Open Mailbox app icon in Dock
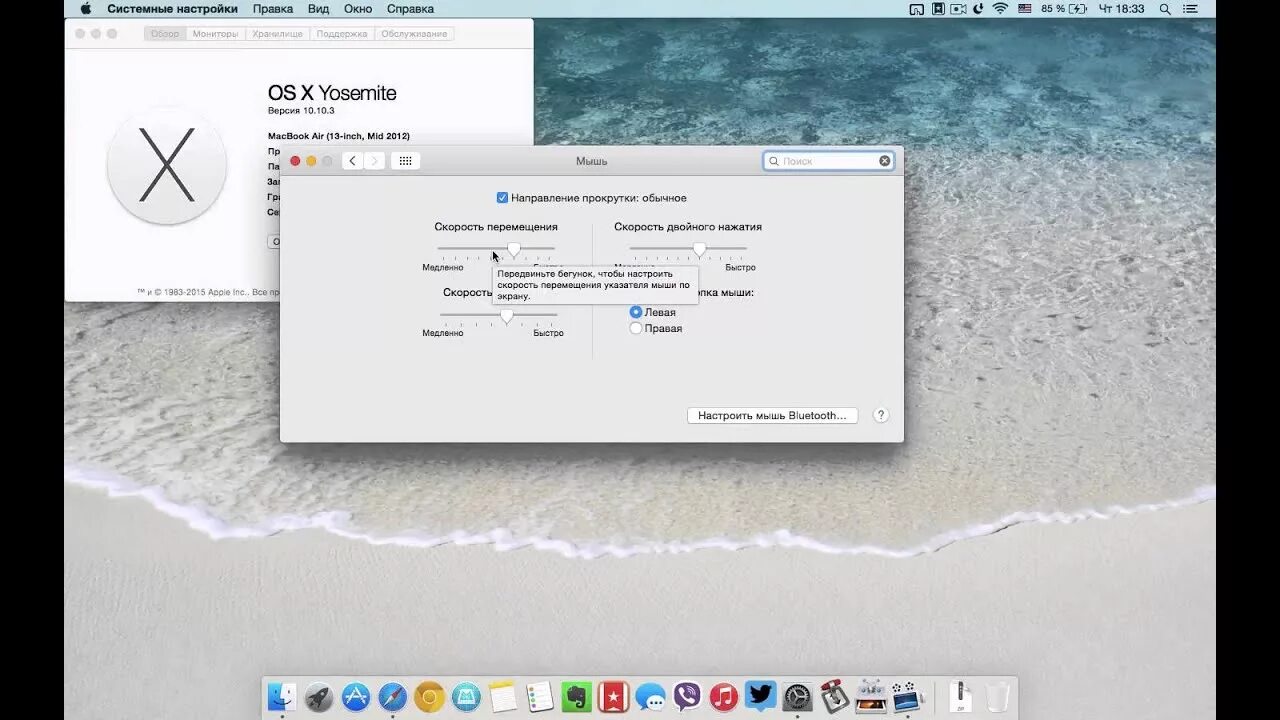This screenshot has height=720, width=1280. 466,696
